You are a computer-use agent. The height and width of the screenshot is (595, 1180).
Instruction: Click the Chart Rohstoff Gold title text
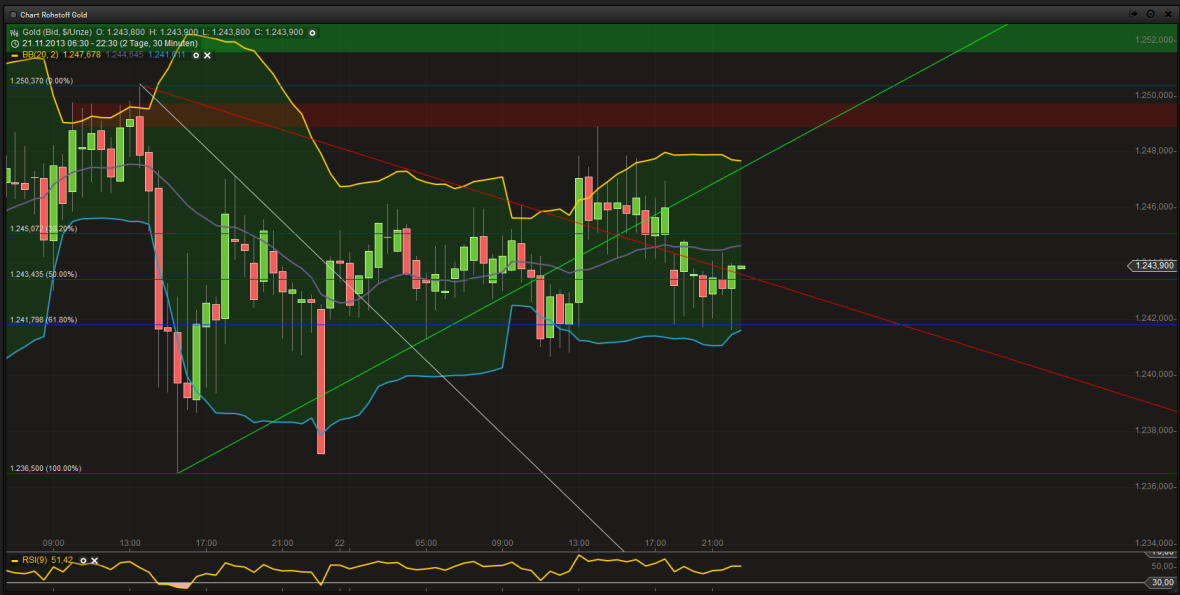(54, 13)
